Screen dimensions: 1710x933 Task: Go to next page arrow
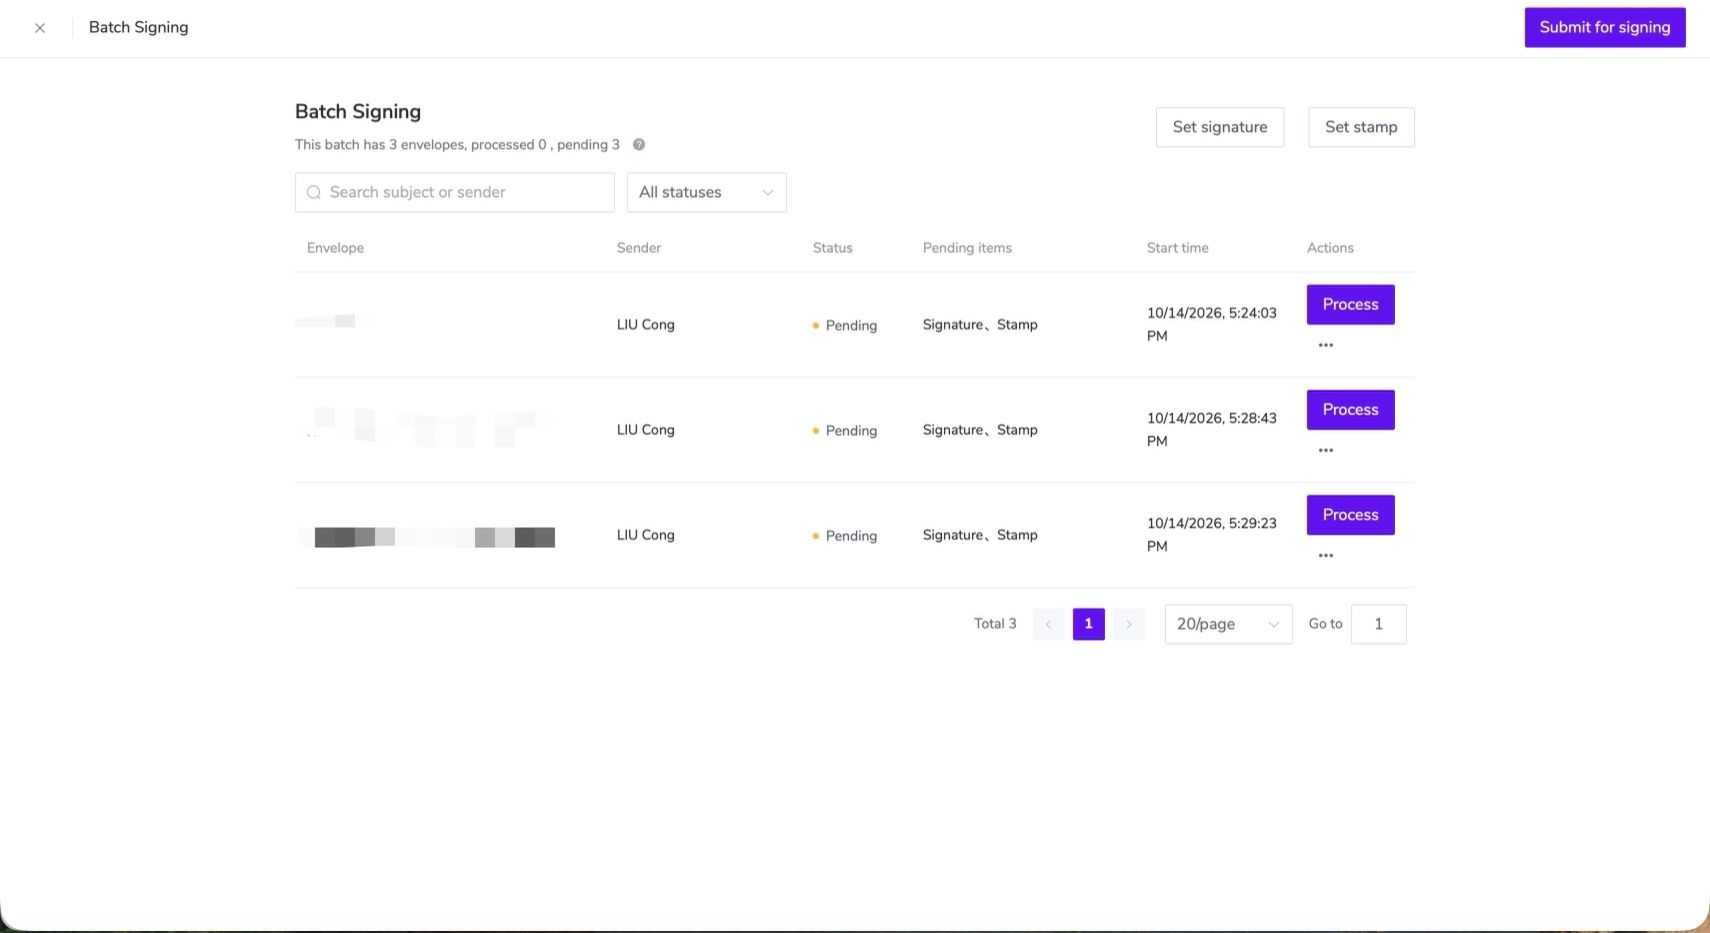pos(1129,624)
